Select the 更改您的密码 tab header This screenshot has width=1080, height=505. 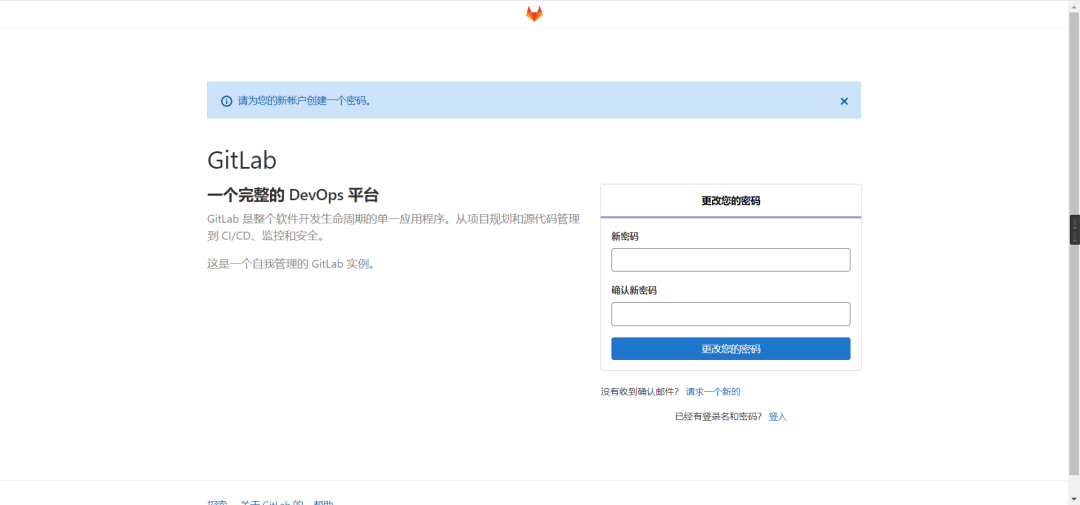click(731, 201)
